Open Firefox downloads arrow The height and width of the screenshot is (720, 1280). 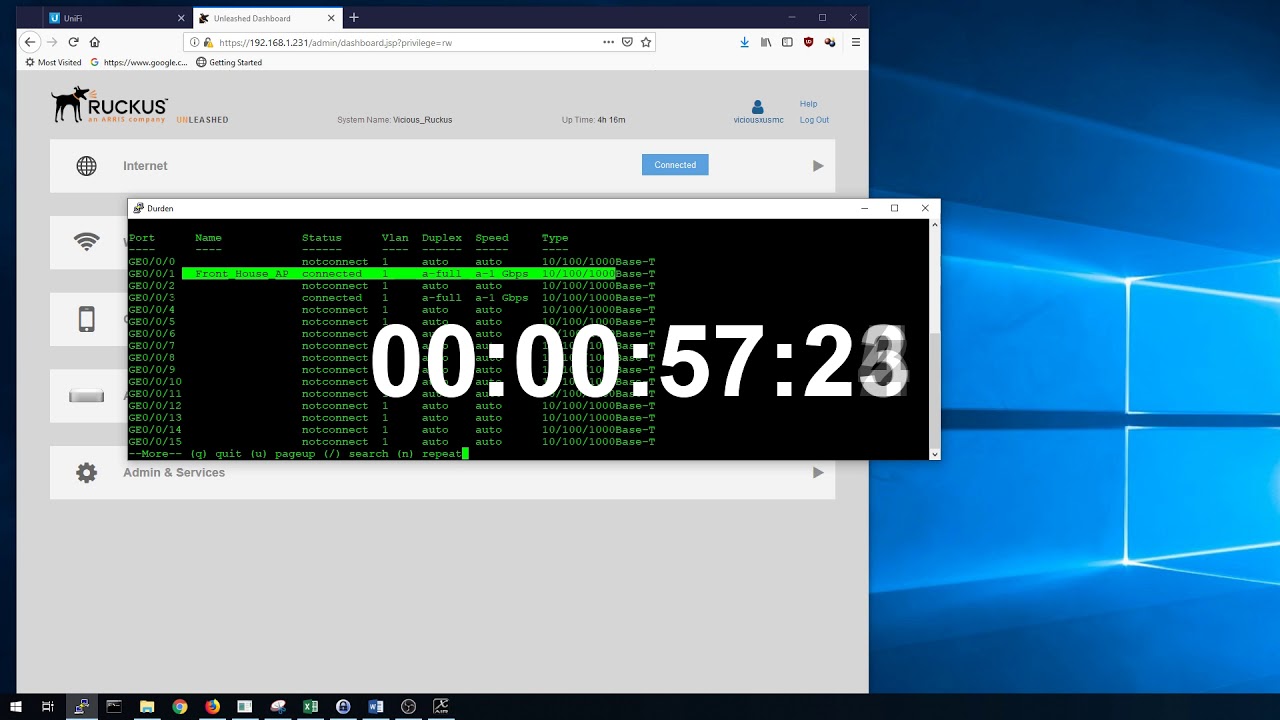(744, 42)
